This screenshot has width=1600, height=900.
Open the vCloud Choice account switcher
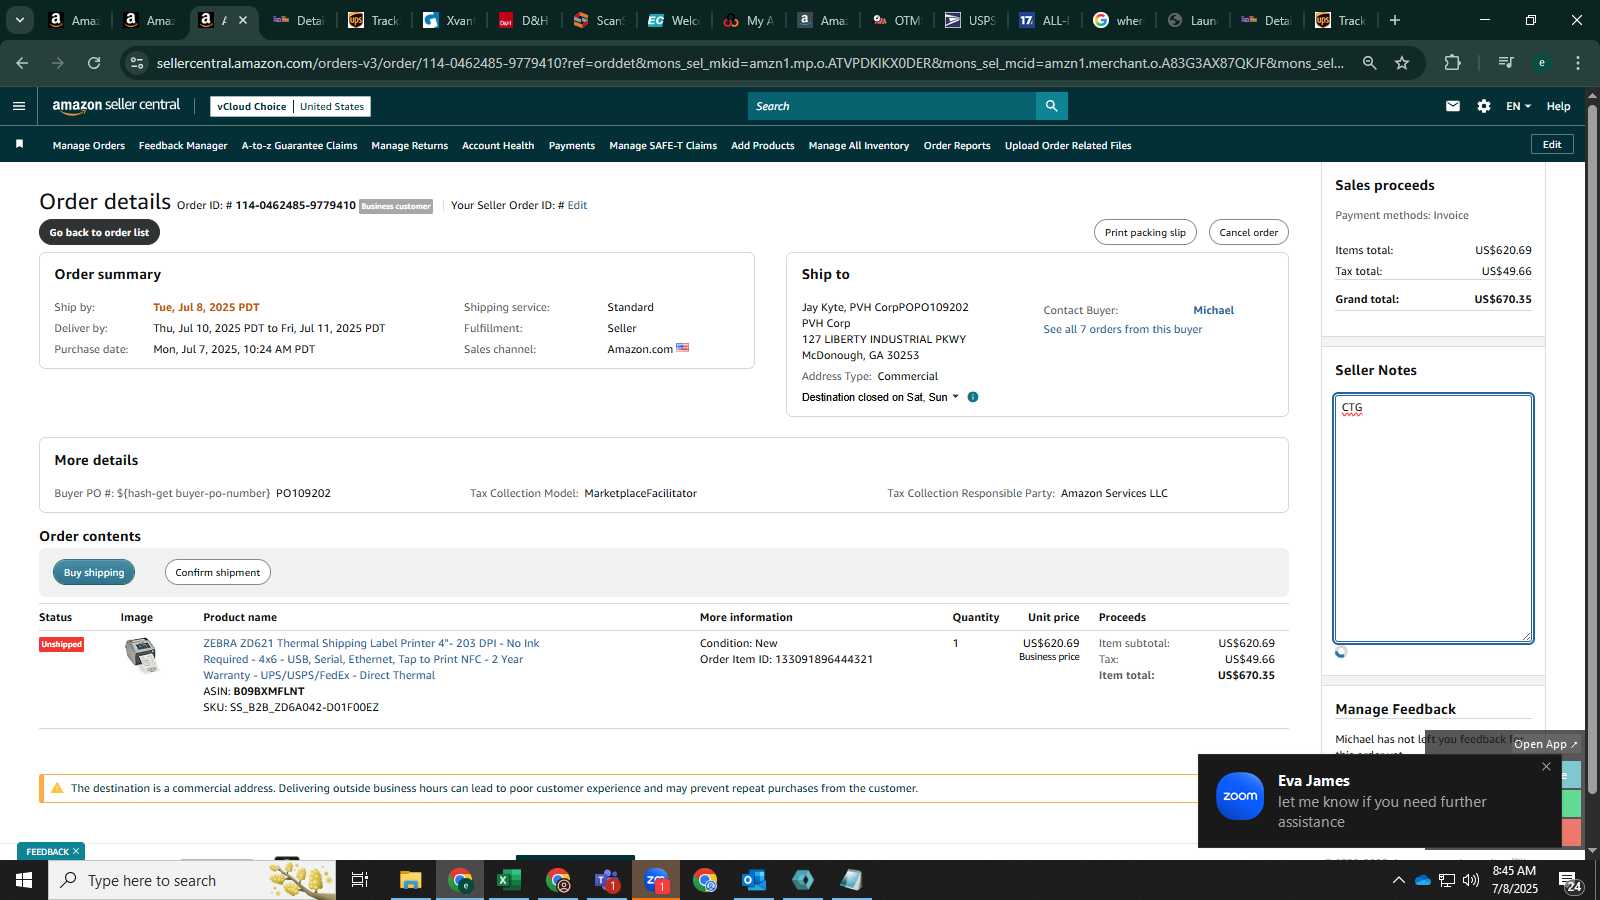(x=290, y=106)
